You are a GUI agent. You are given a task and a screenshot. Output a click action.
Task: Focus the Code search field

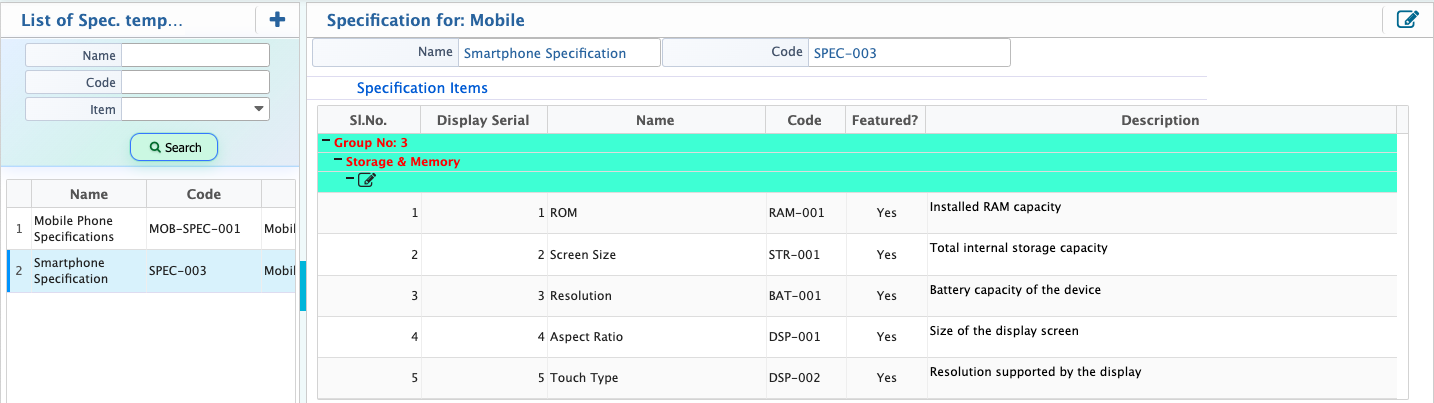coord(196,82)
